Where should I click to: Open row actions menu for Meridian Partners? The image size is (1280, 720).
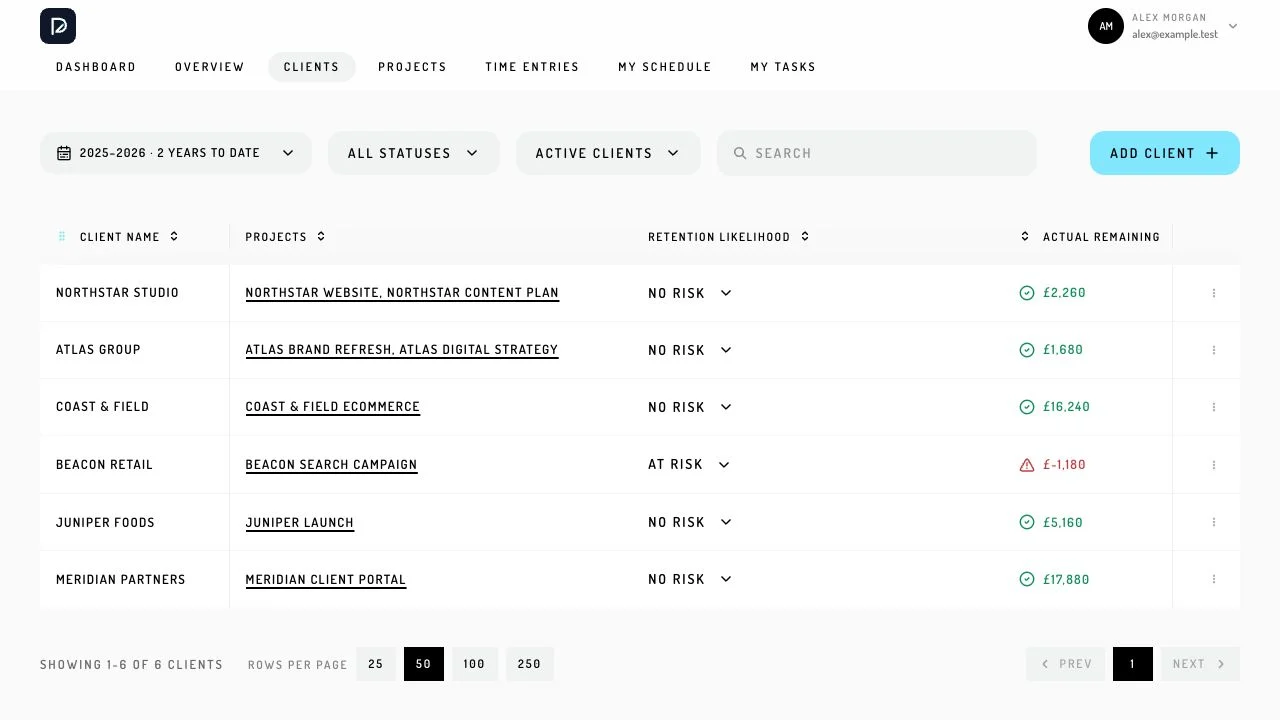(x=1214, y=579)
